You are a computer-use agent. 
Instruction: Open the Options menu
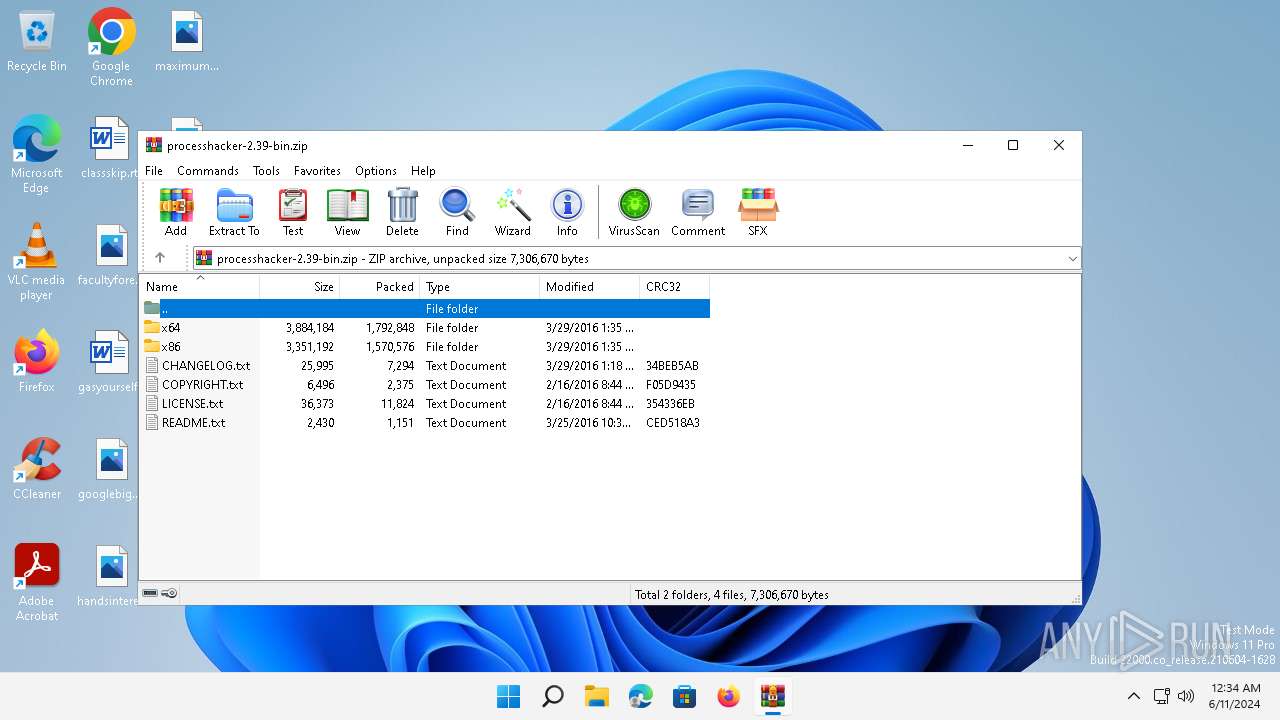click(376, 171)
